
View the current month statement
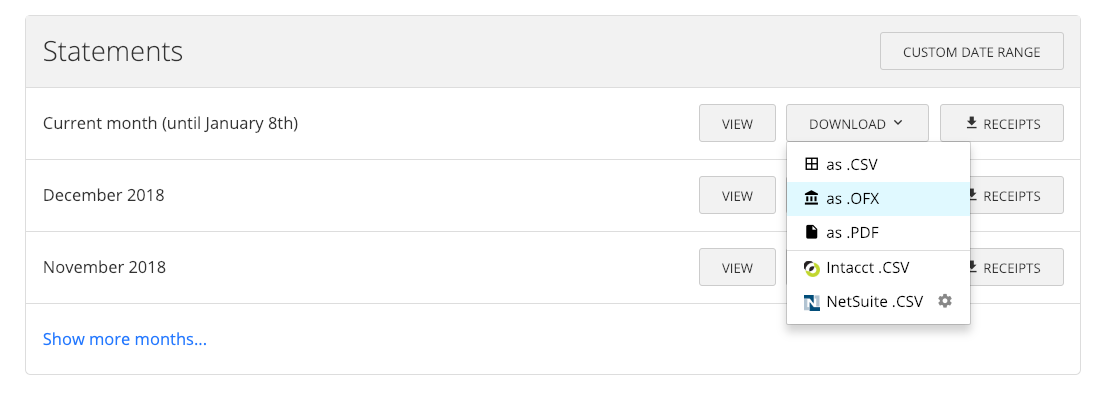(x=737, y=123)
